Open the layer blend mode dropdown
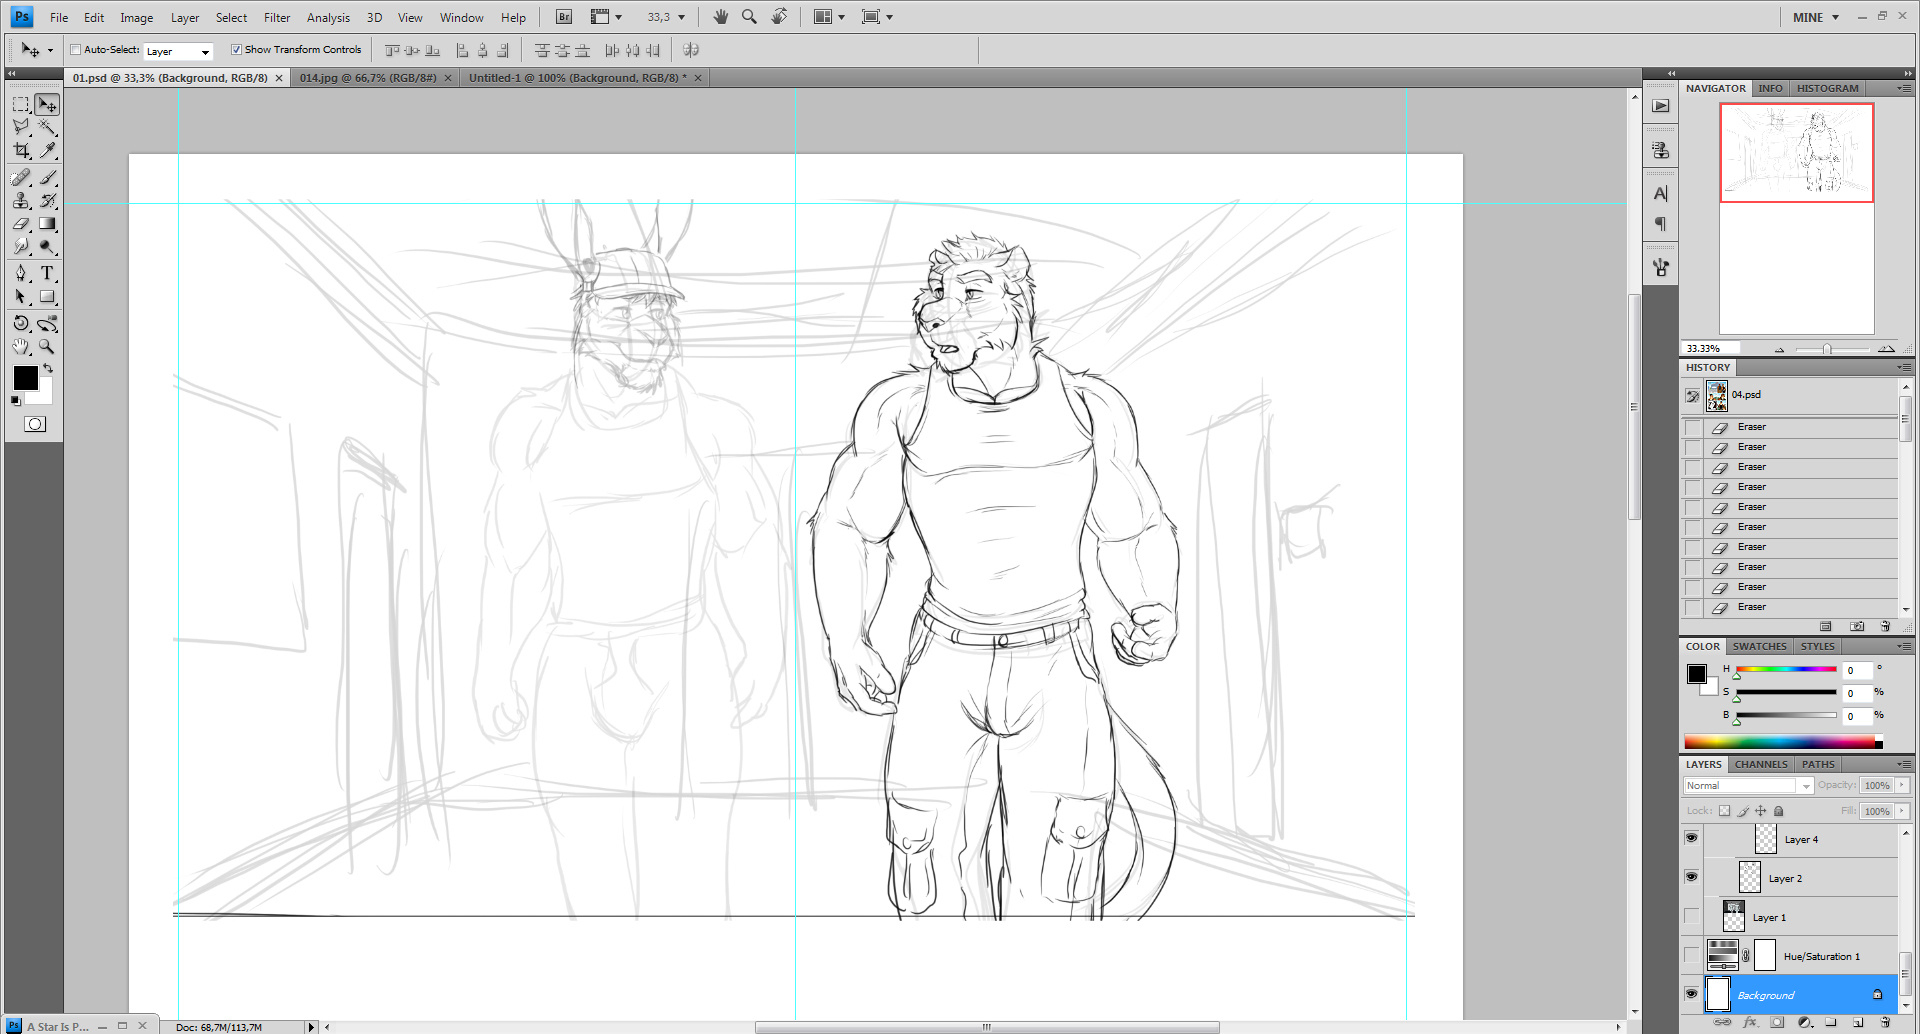Viewport: 1920px width, 1034px height. [x=1748, y=786]
